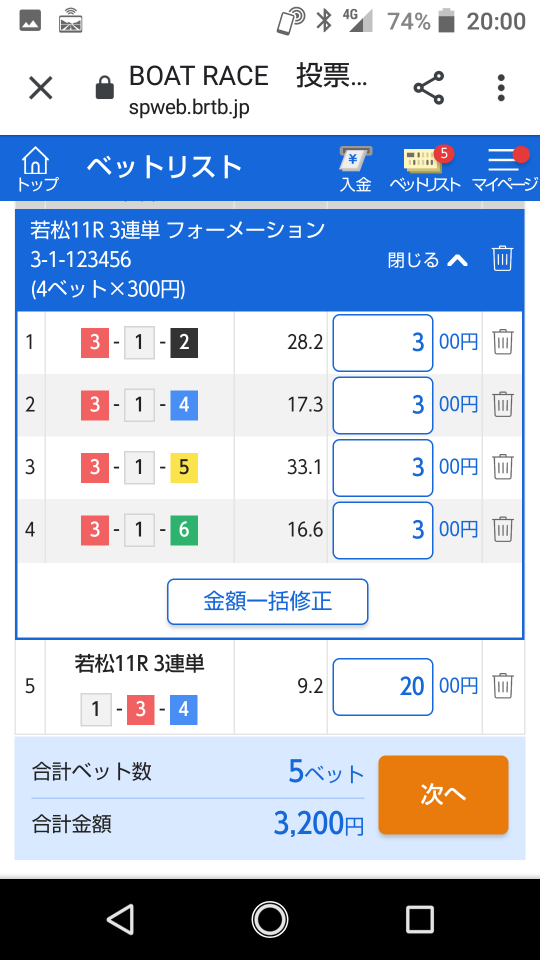The width and height of the screenshot is (540, 960).
Task: Remove bet 3-1-4 with trash icon
Action: point(503,405)
